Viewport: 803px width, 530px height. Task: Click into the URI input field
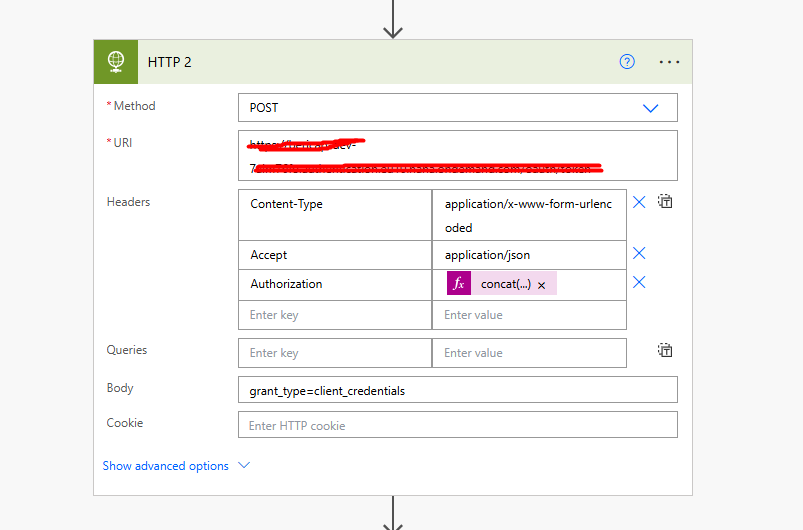coord(457,155)
